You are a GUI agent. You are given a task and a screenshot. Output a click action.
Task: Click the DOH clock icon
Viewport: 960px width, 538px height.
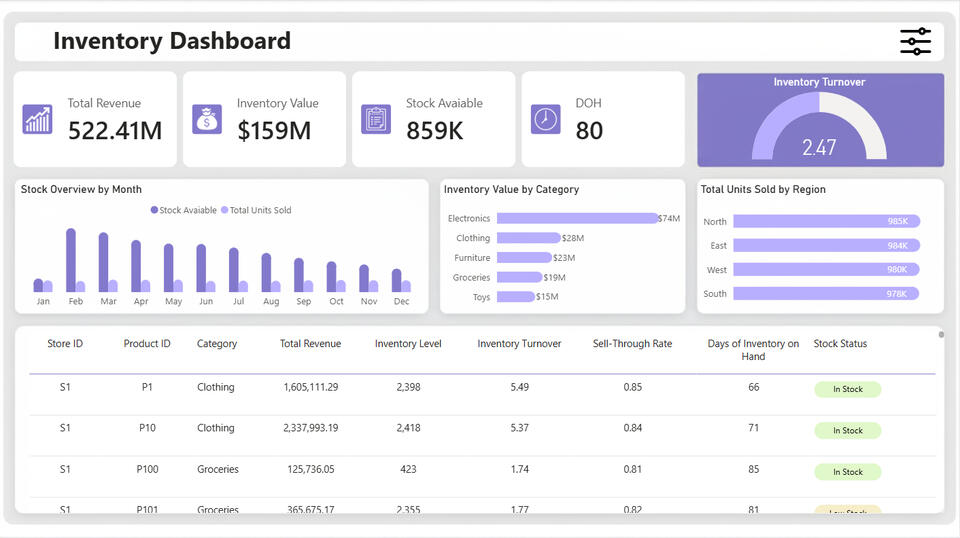point(545,119)
